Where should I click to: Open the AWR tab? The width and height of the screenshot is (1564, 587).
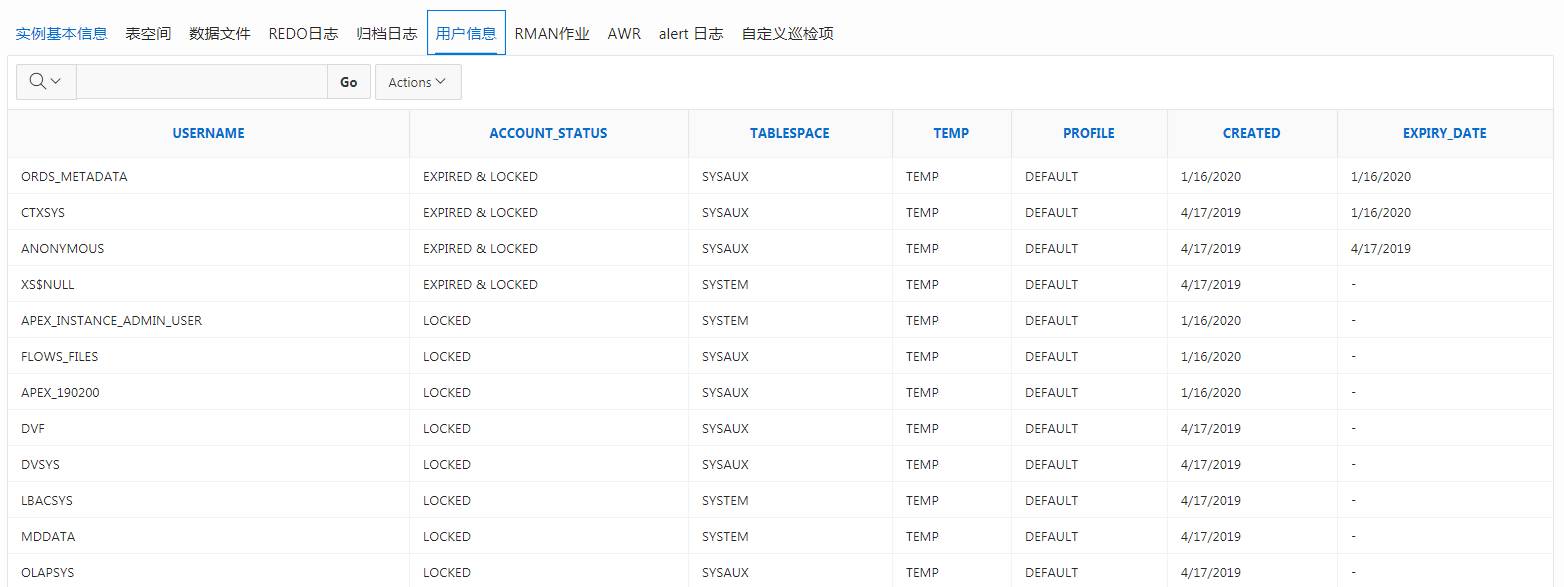[x=624, y=33]
